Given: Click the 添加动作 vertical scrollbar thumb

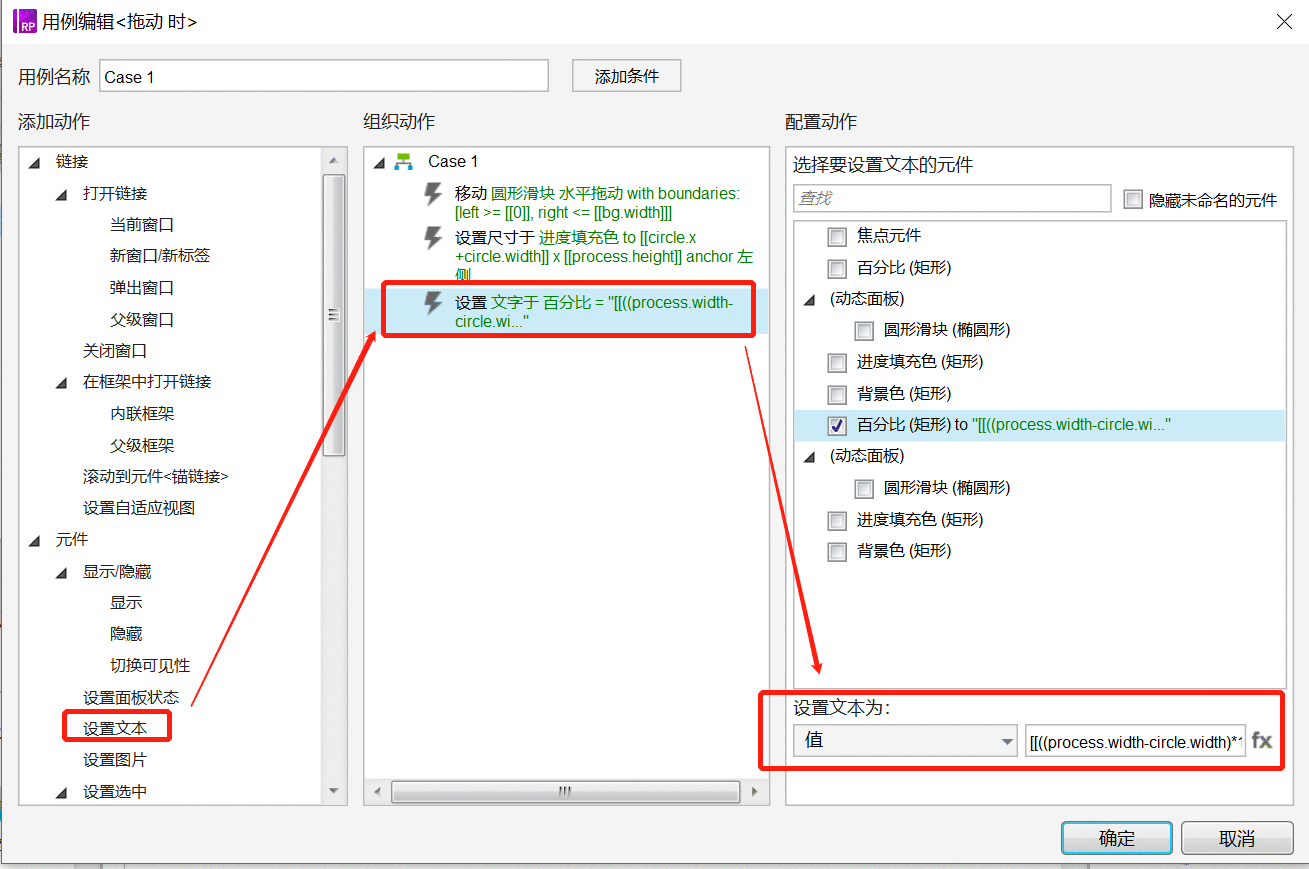Looking at the screenshot, I should pyautogui.click(x=334, y=315).
